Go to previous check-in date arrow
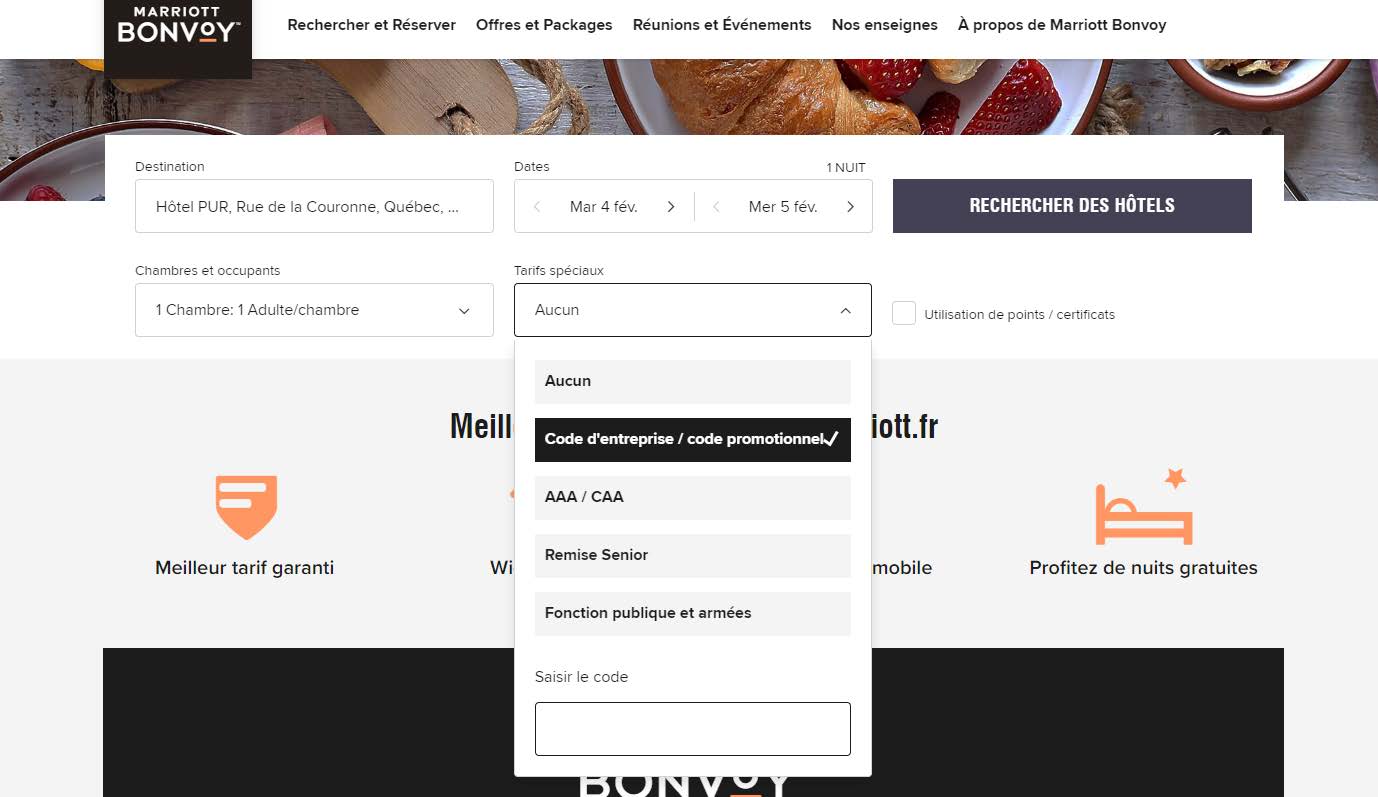 (537, 207)
